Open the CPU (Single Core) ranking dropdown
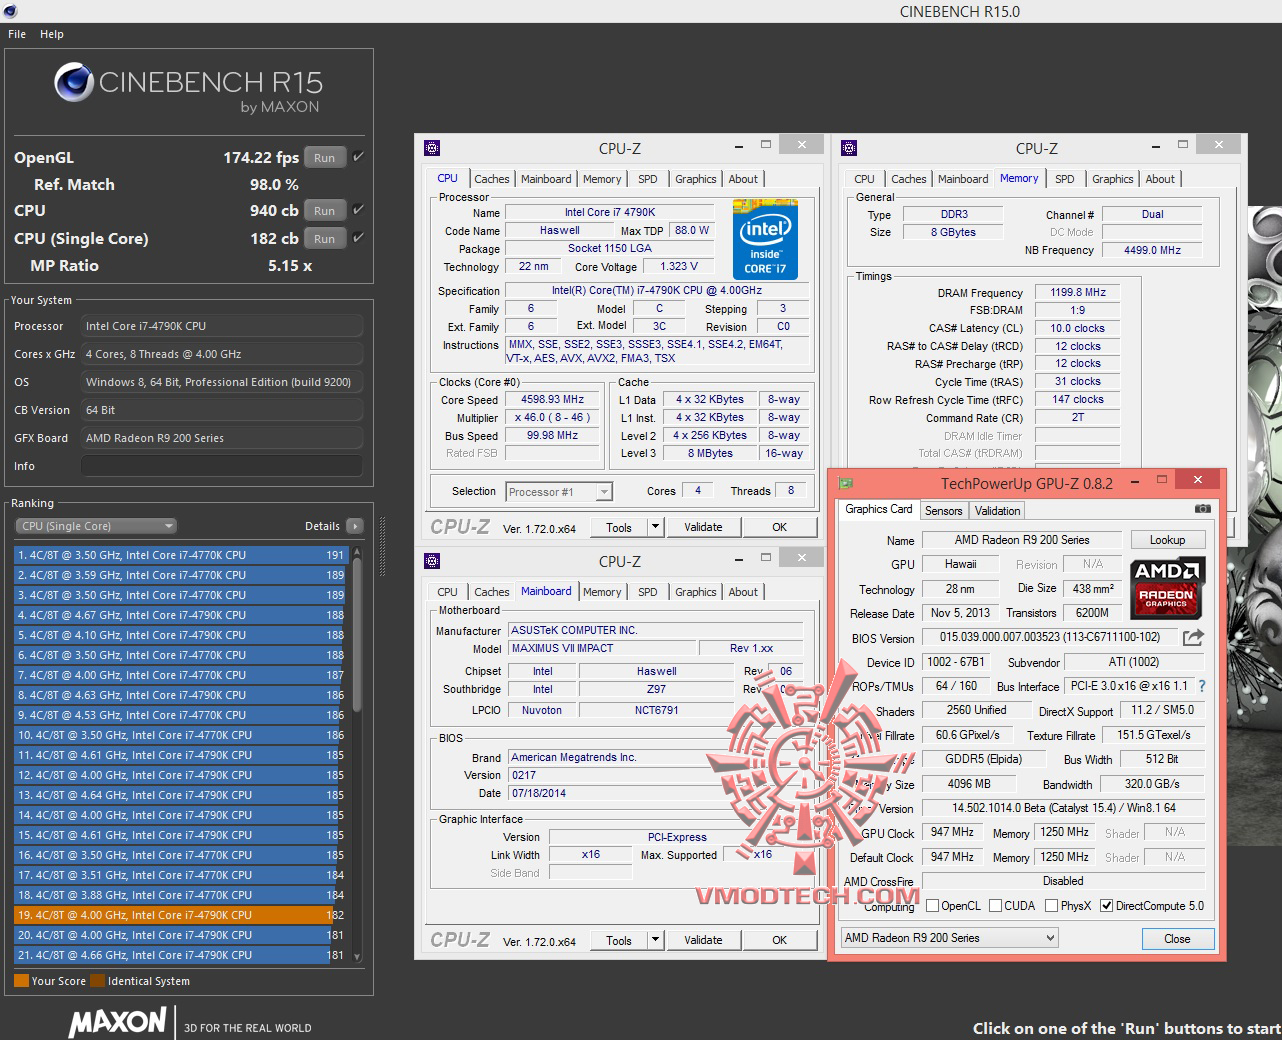The height and width of the screenshot is (1040, 1282). tap(95, 526)
